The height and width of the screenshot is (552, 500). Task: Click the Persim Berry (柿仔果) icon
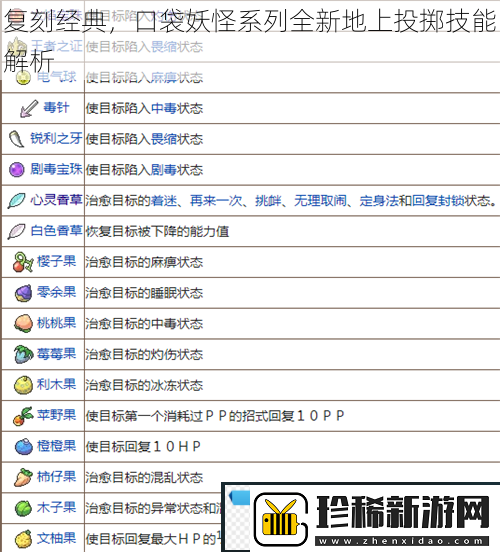click(23, 477)
